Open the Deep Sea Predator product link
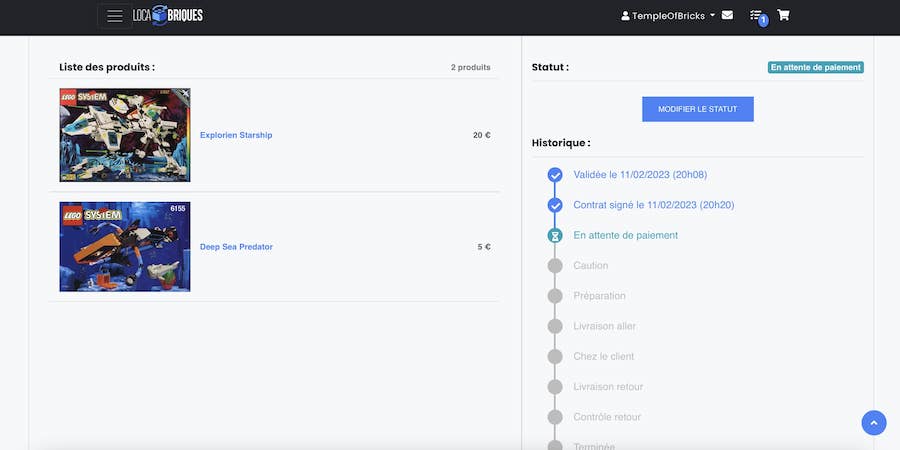 (236, 247)
